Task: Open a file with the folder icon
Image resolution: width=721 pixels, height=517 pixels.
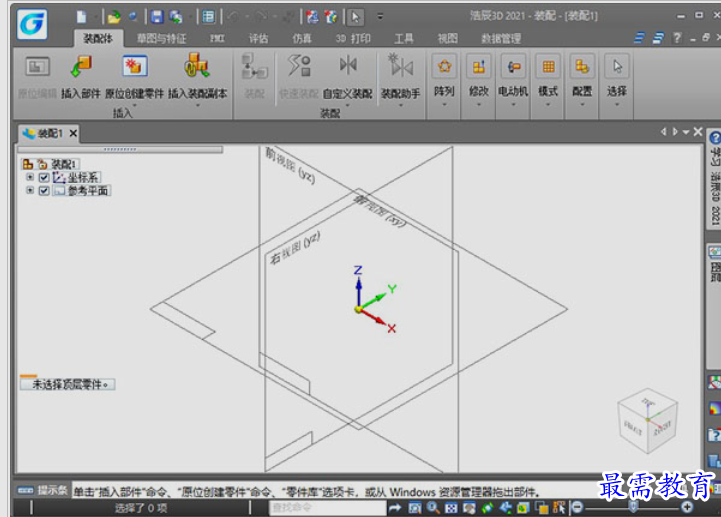Action: point(114,17)
